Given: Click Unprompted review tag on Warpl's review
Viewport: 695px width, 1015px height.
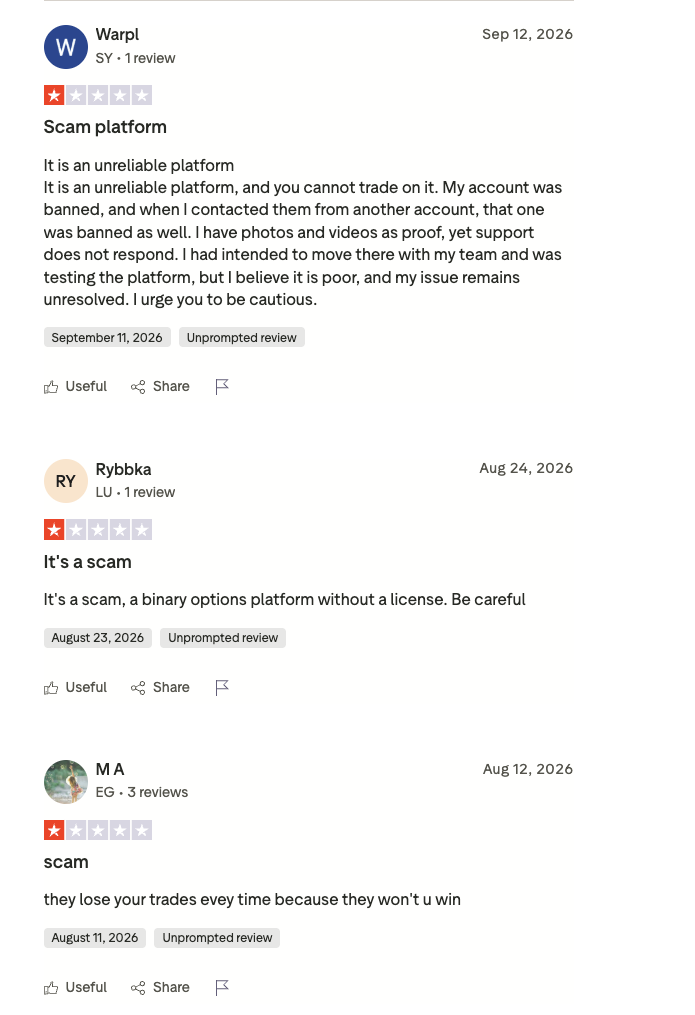Looking at the screenshot, I should (x=241, y=337).
